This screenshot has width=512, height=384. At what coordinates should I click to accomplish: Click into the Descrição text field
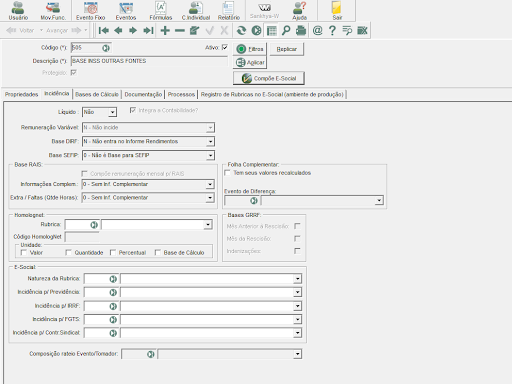(149, 61)
